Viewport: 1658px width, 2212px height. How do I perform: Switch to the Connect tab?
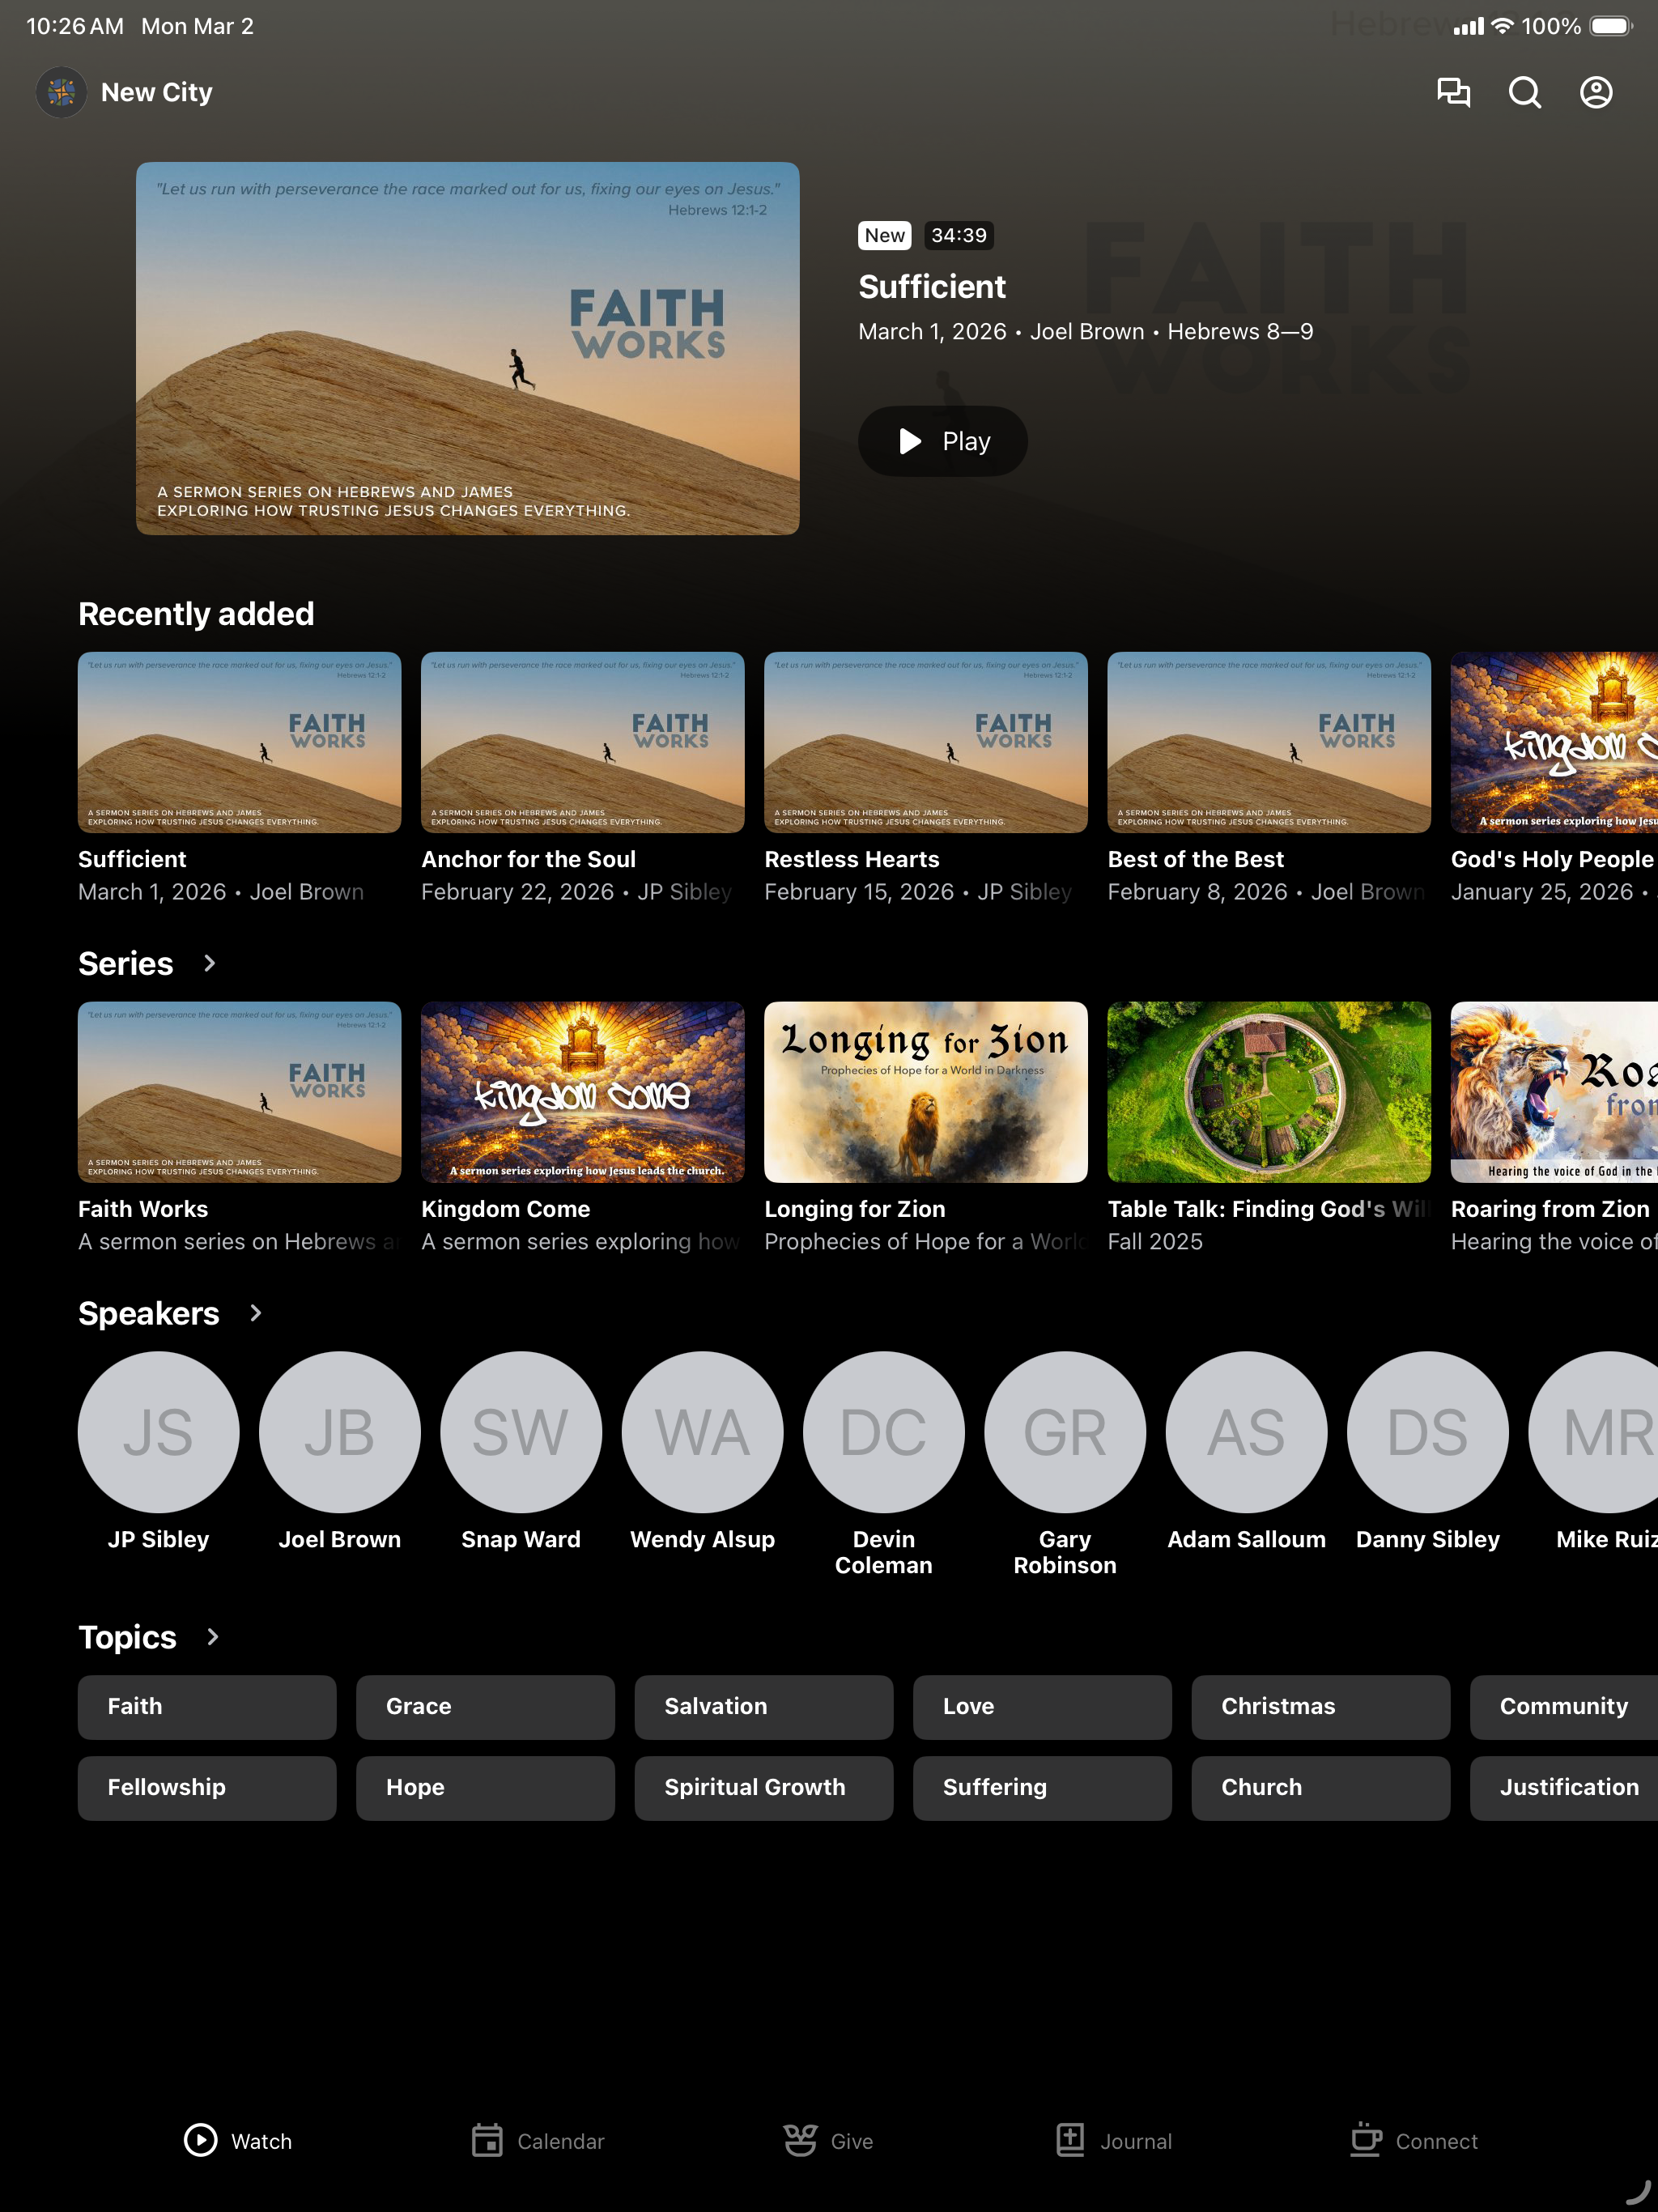click(1414, 2141)
